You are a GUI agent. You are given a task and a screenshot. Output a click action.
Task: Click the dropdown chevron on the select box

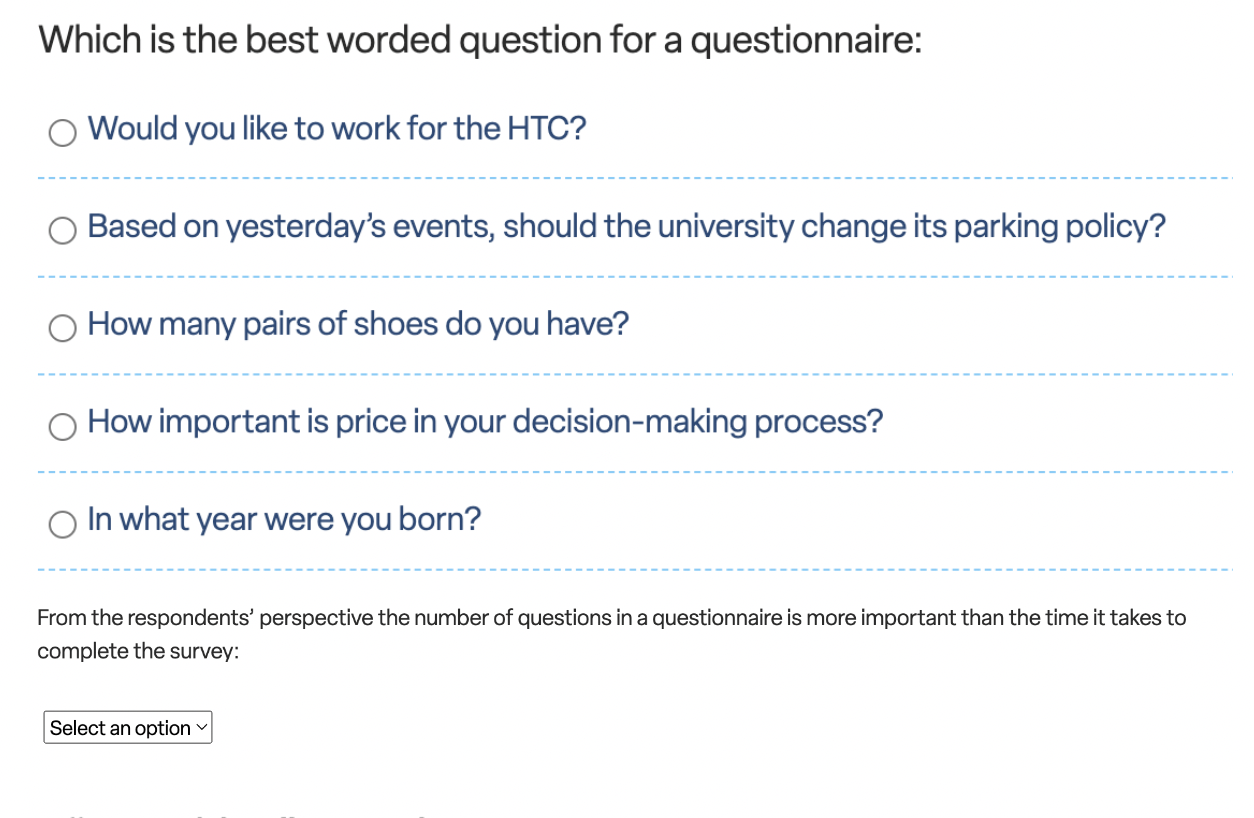click(200, 727)
